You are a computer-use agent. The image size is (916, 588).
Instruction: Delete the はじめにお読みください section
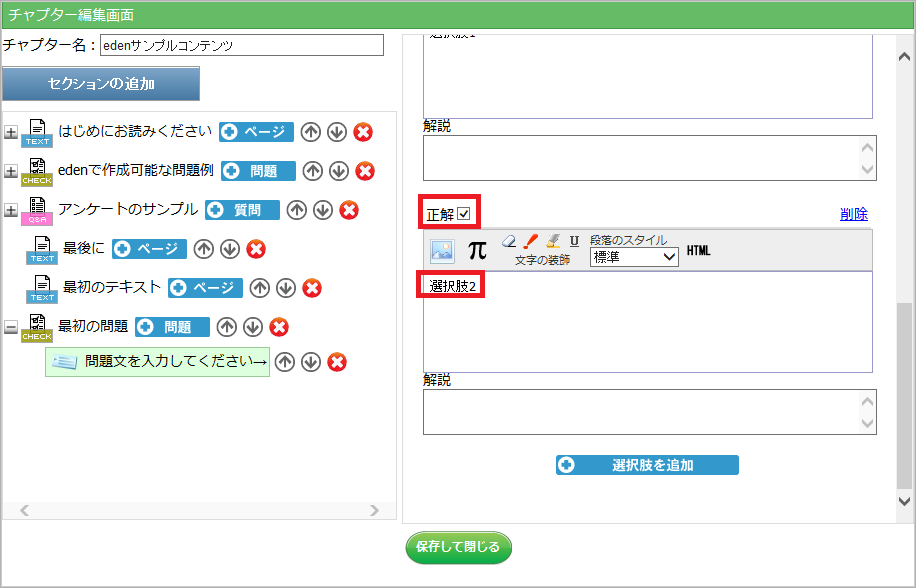[363, 132]
